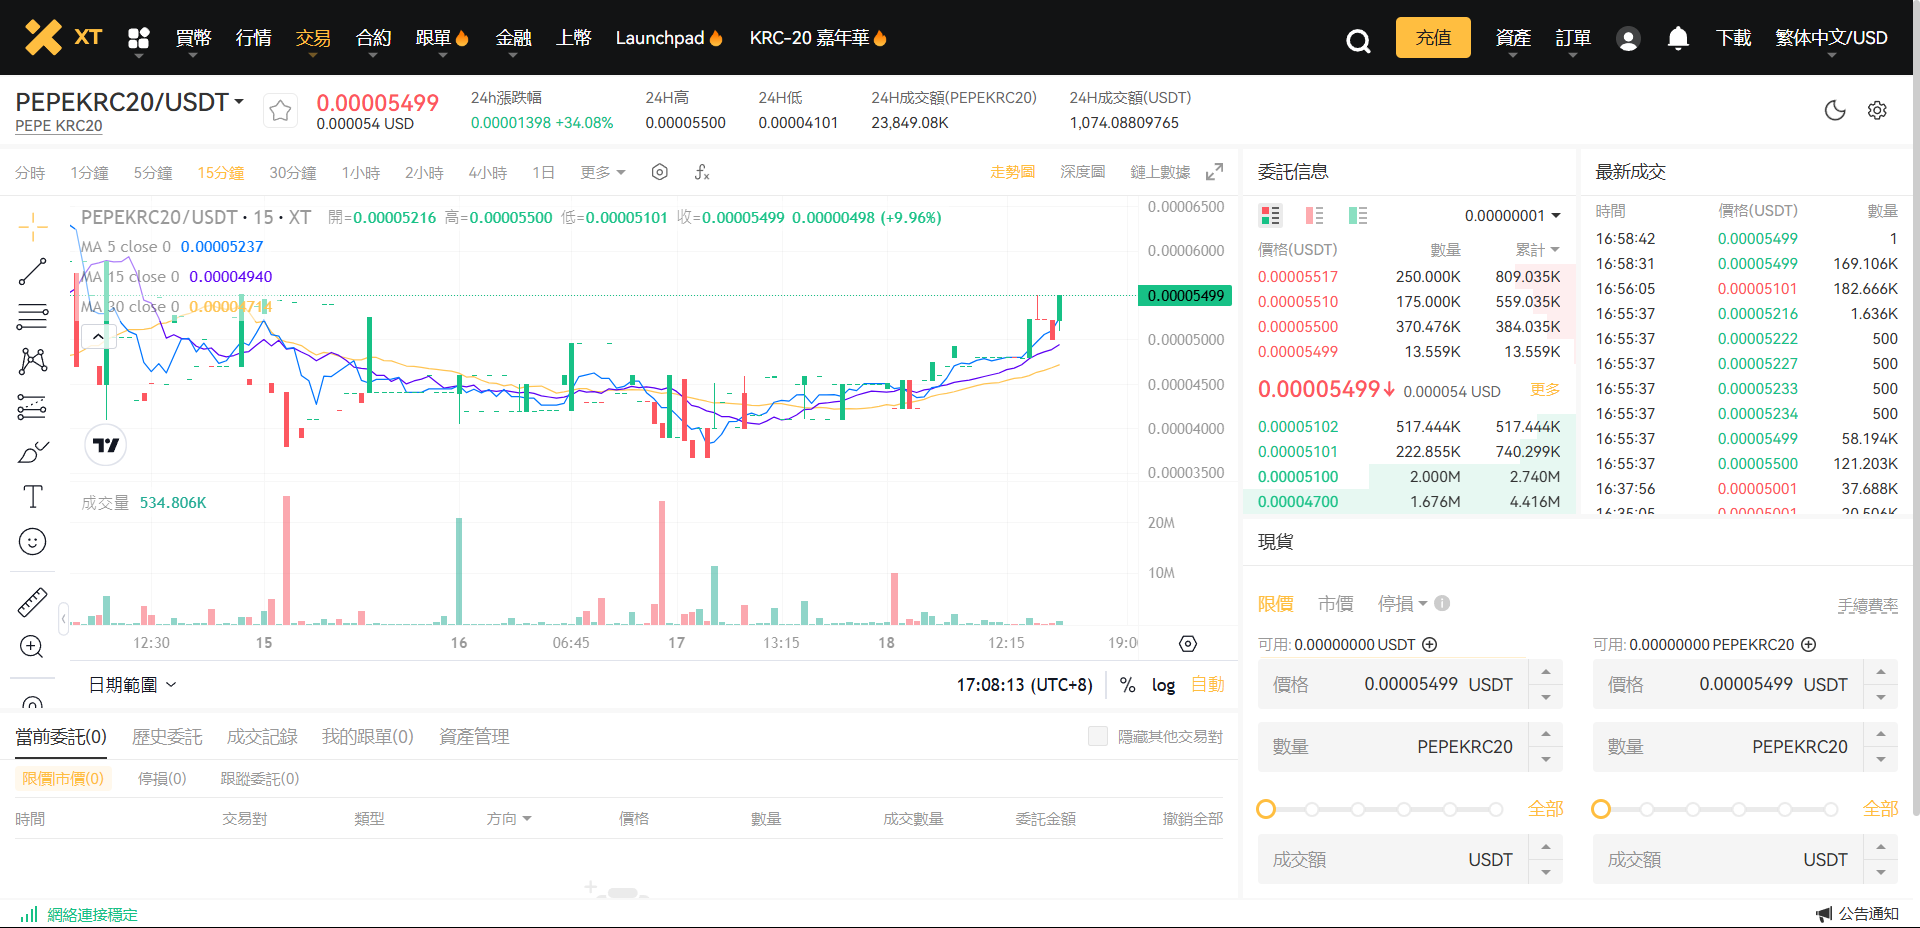Open the date range dropdown
Viewport: 1920px width, 928px height.
pyautogui.click(x=132, y=685)
